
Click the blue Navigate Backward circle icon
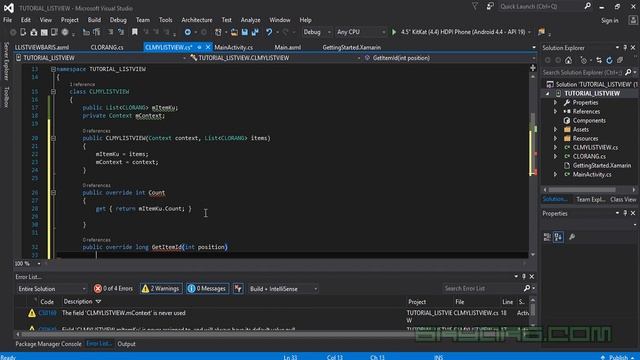[x=187, y=32]
